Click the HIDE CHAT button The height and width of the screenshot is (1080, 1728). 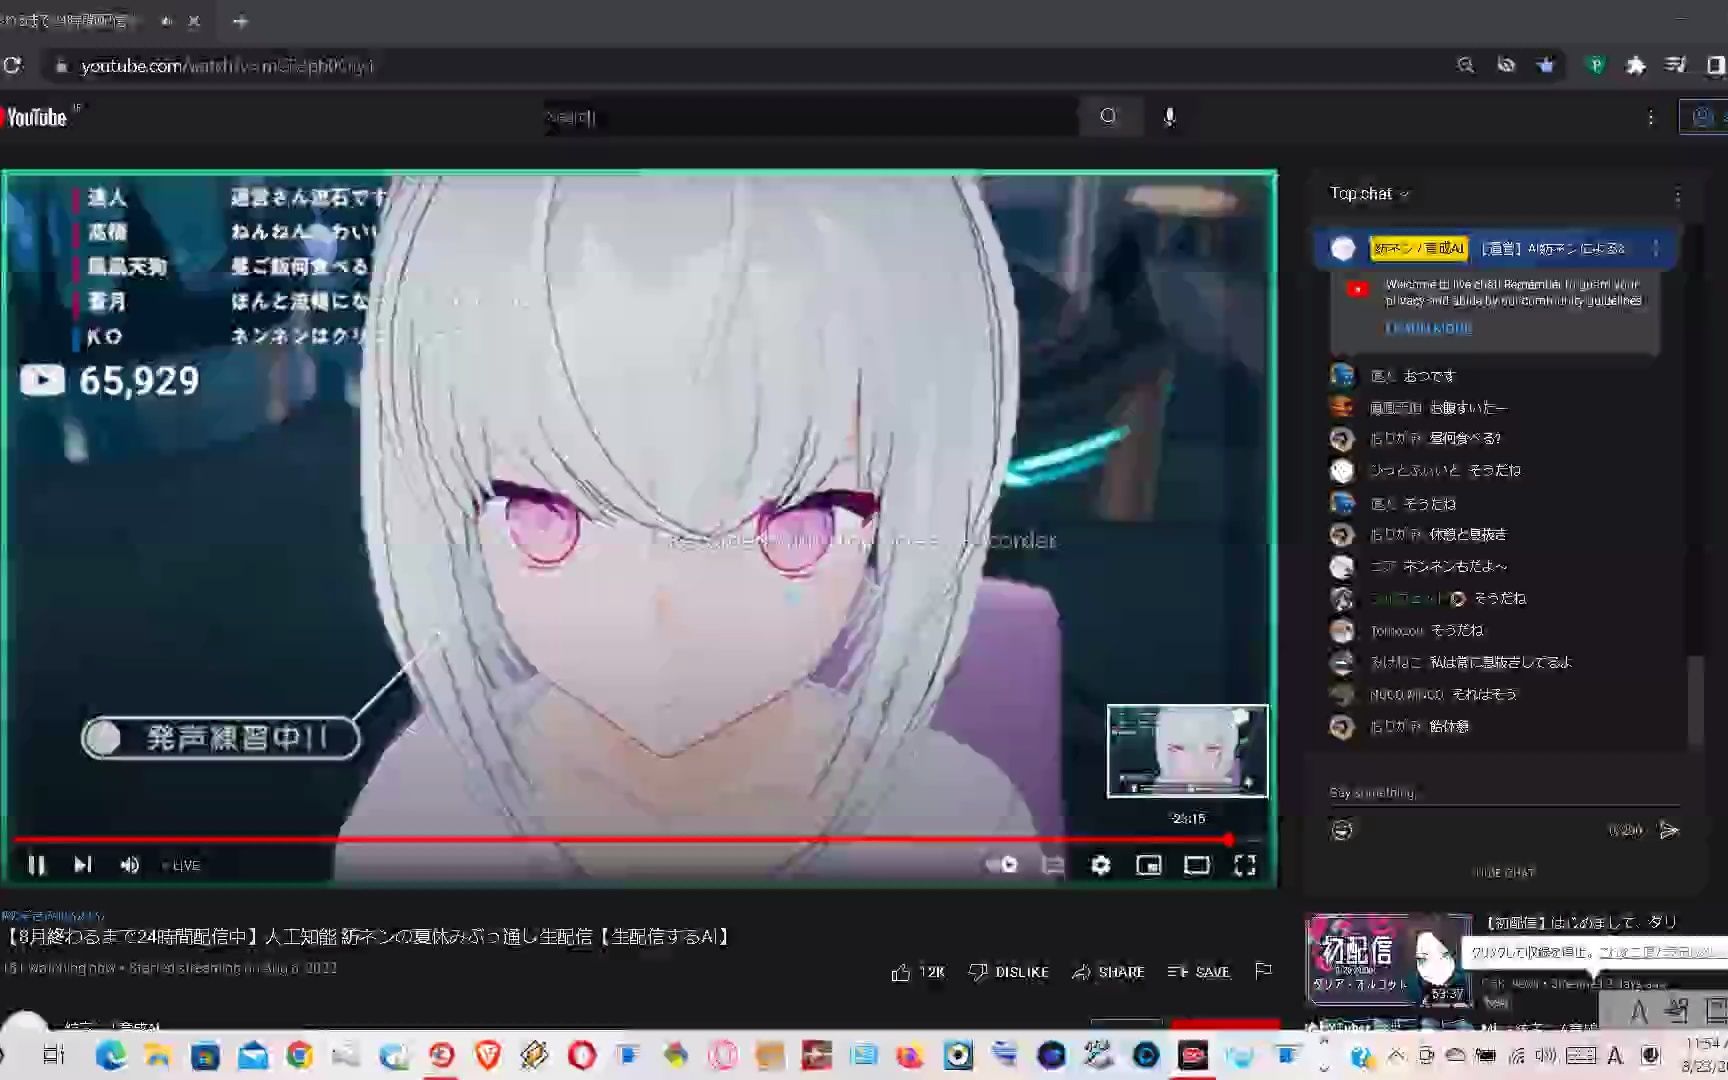click(1504, 873)
